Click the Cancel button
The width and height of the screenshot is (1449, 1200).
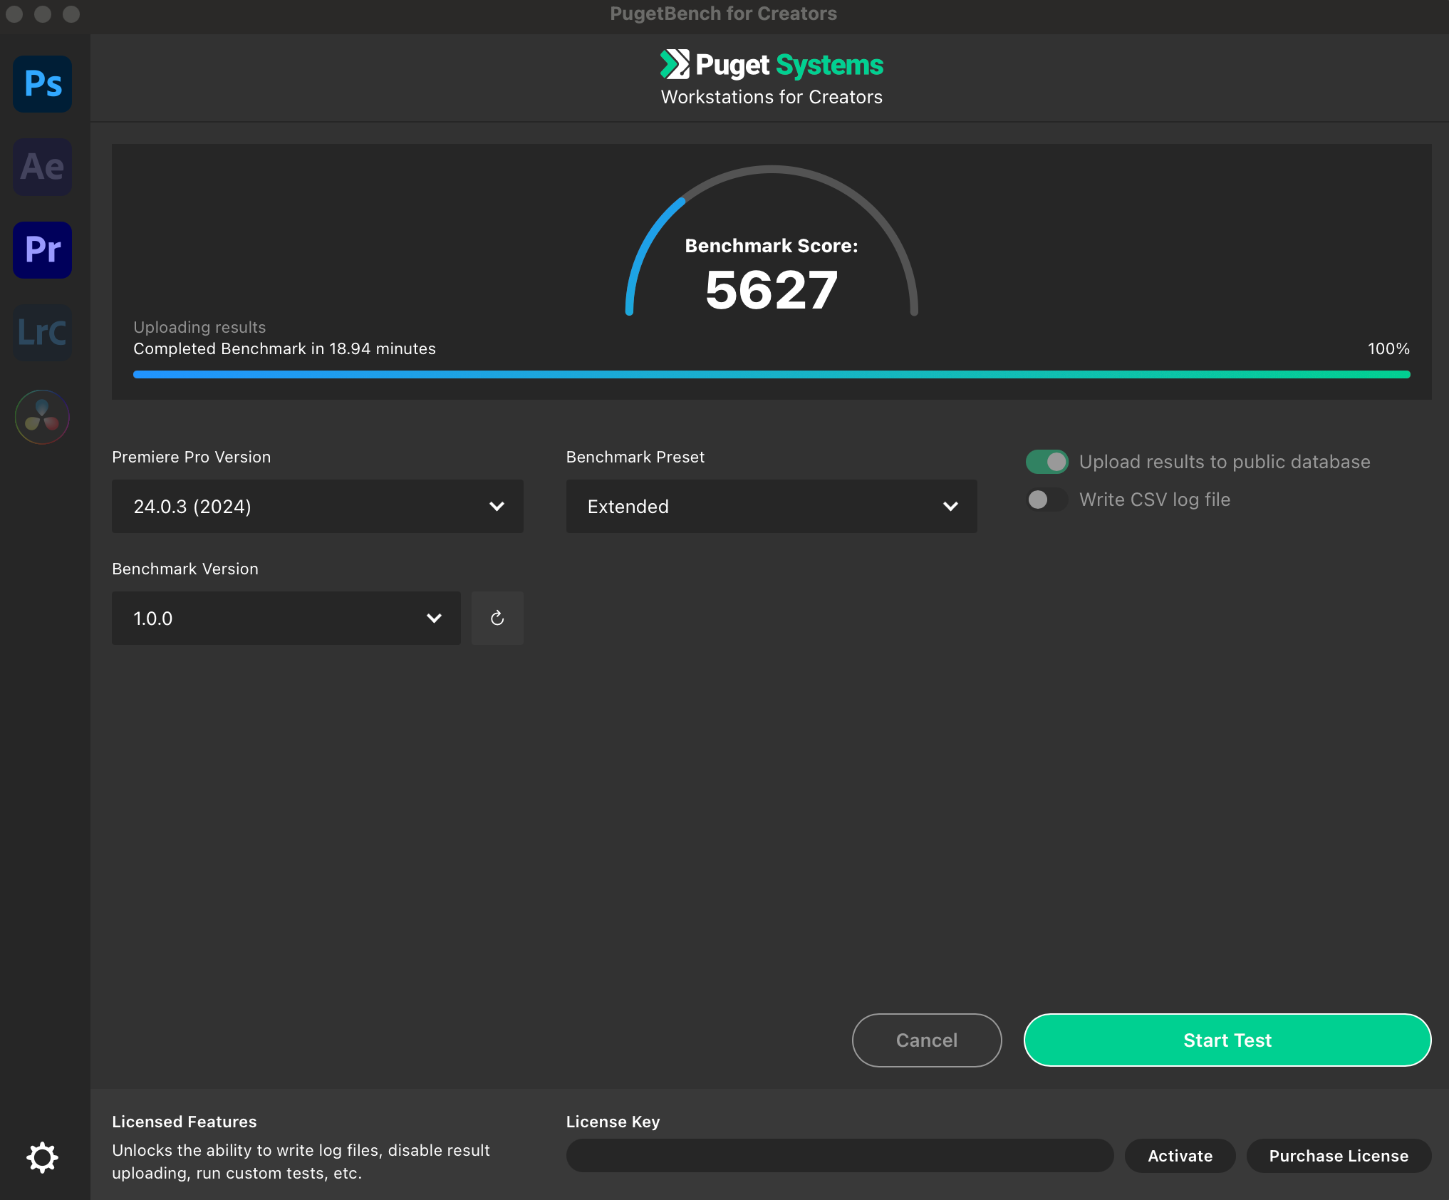click(x=927, y=1040)
